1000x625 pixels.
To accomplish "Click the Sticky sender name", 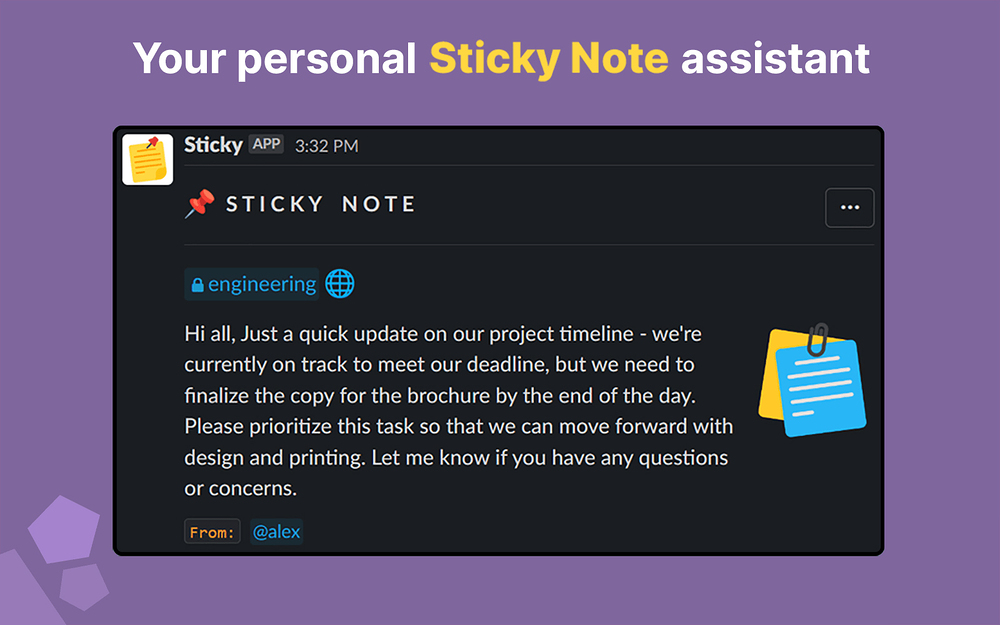I will coord(213,145).
